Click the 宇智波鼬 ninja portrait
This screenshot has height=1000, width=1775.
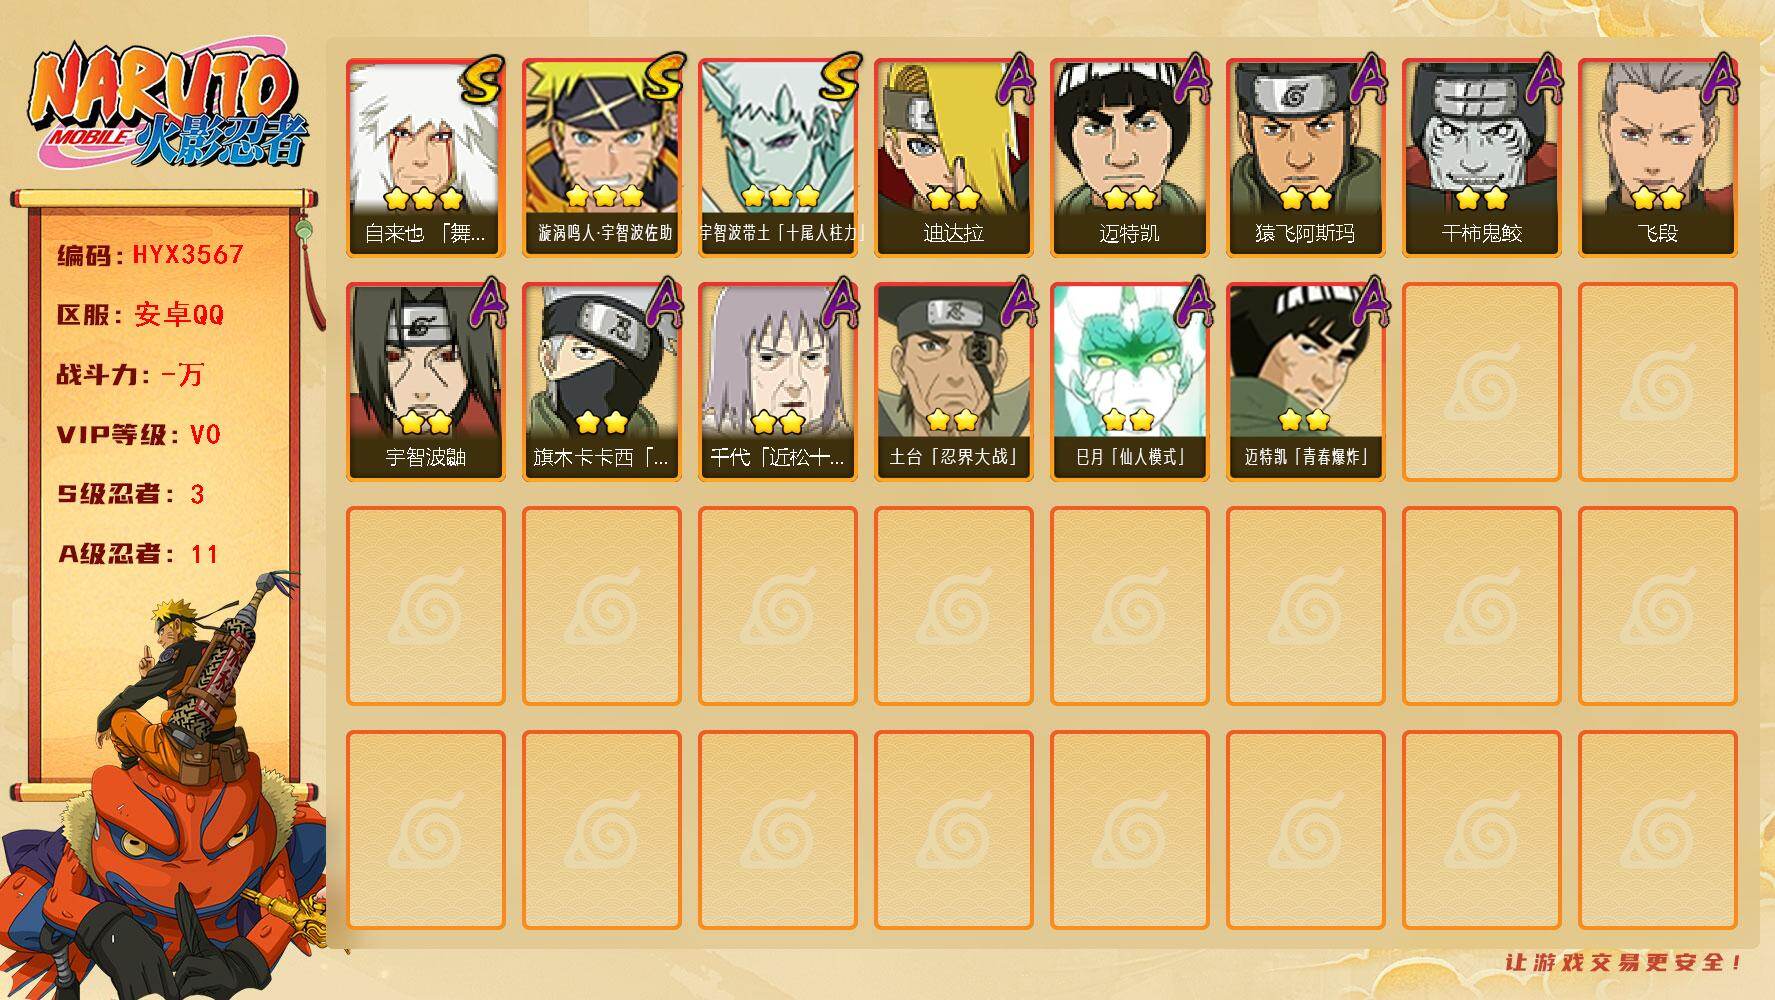click(426, 382)
